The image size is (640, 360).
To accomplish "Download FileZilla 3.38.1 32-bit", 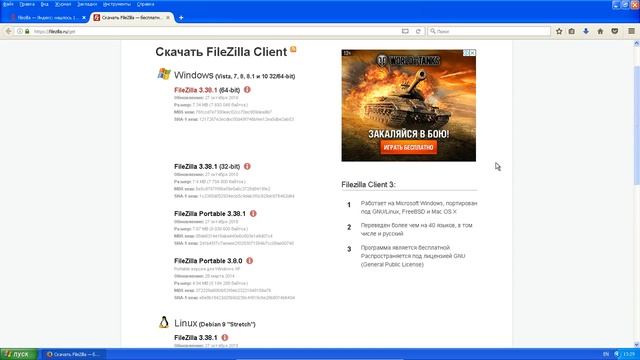I will 196,167.
